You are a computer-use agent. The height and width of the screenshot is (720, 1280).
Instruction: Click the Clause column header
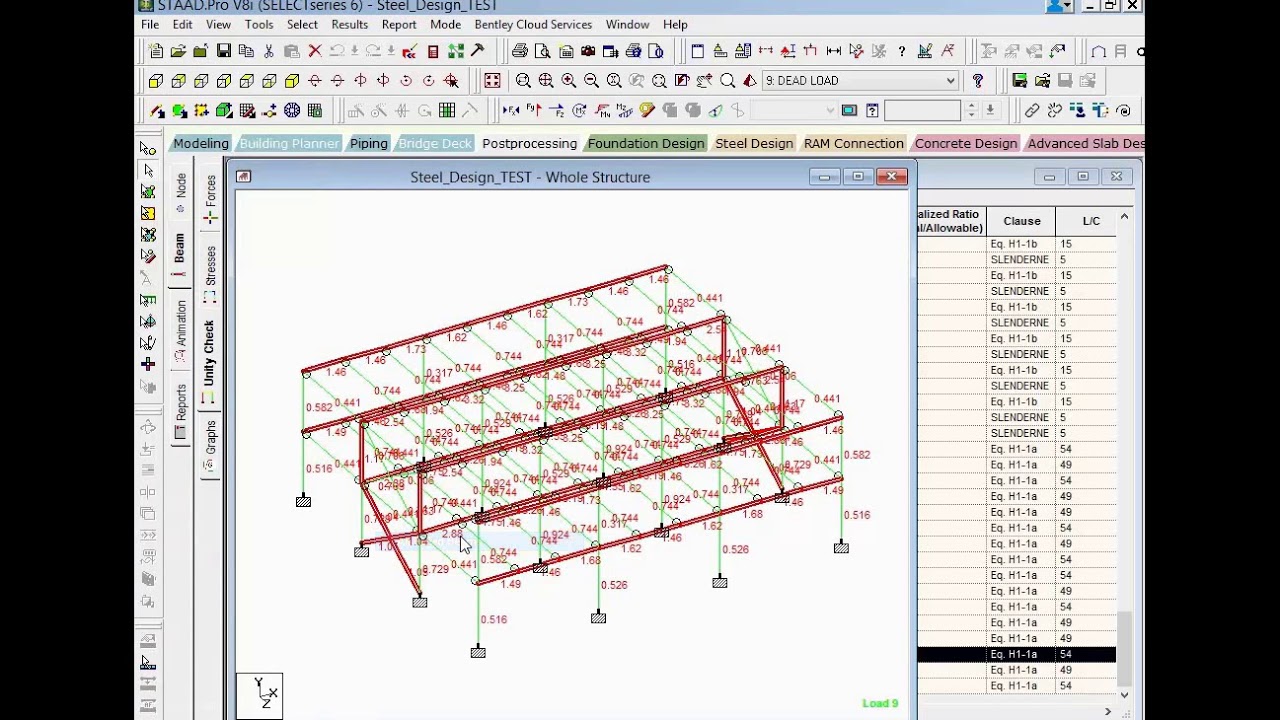(x=1022, y=221)
